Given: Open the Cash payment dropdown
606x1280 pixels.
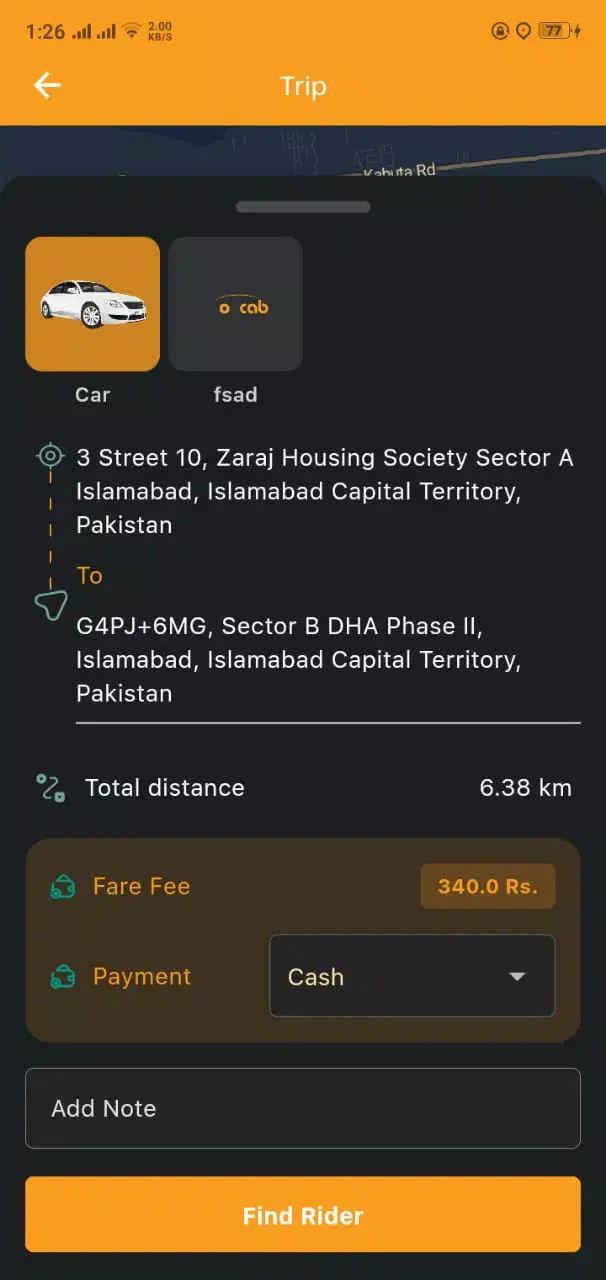Looking at the screenshot, I should tap(411, 976).
